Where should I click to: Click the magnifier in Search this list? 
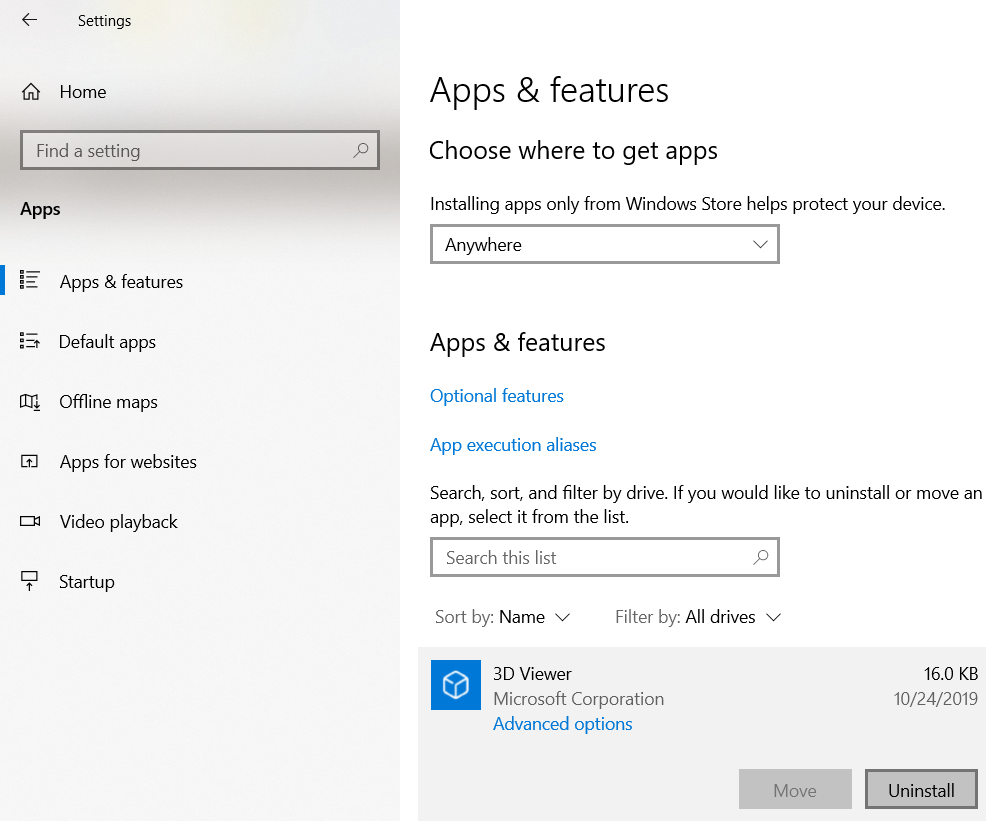tap(761, 557)
